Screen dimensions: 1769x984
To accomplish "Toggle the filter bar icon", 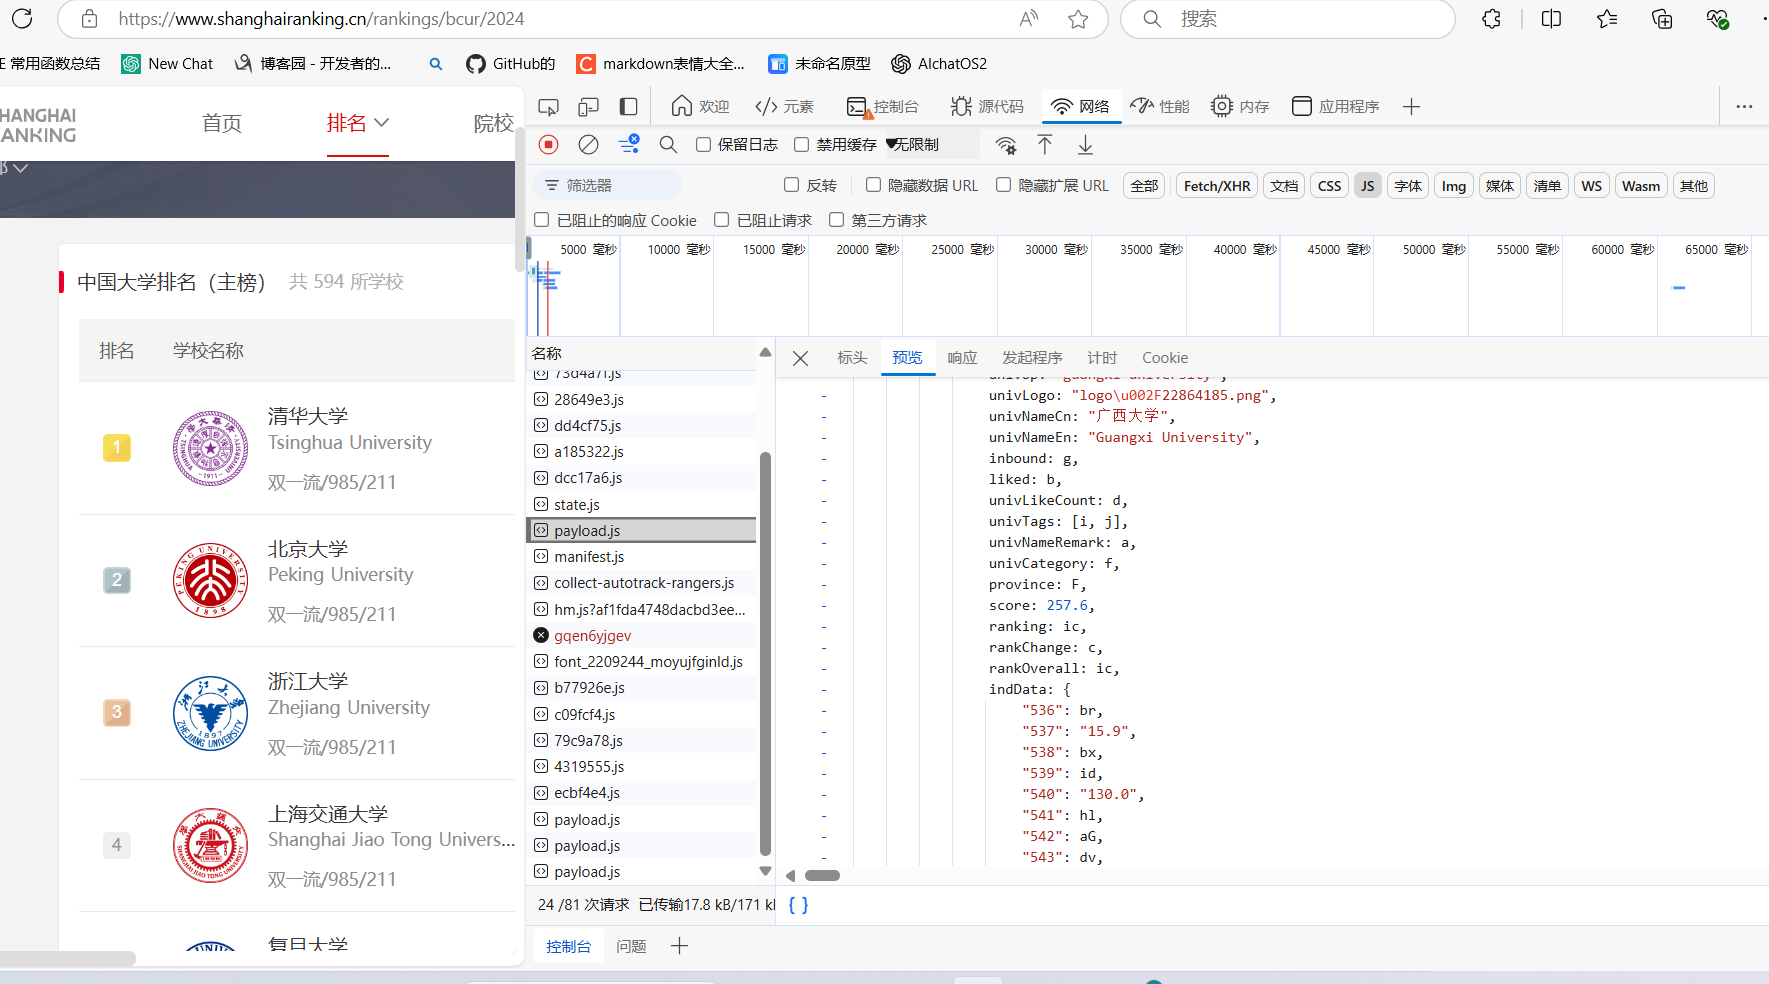I will pos(629,145).
